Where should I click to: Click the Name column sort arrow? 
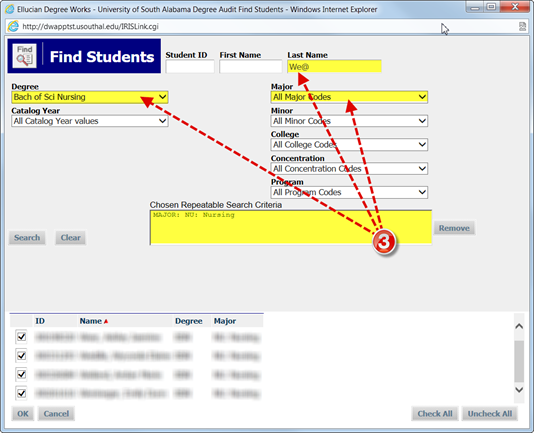coord(106,321)
